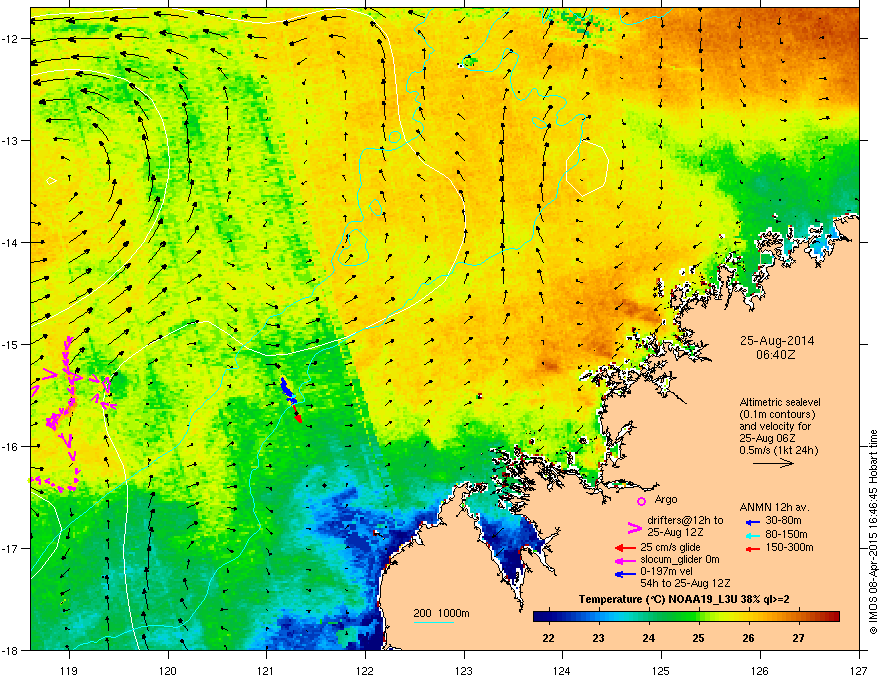Image resolution: width=880 pixels, height=680 pixels.
Task: Click the blue and red glider track on the map
Action: [291, 399]
